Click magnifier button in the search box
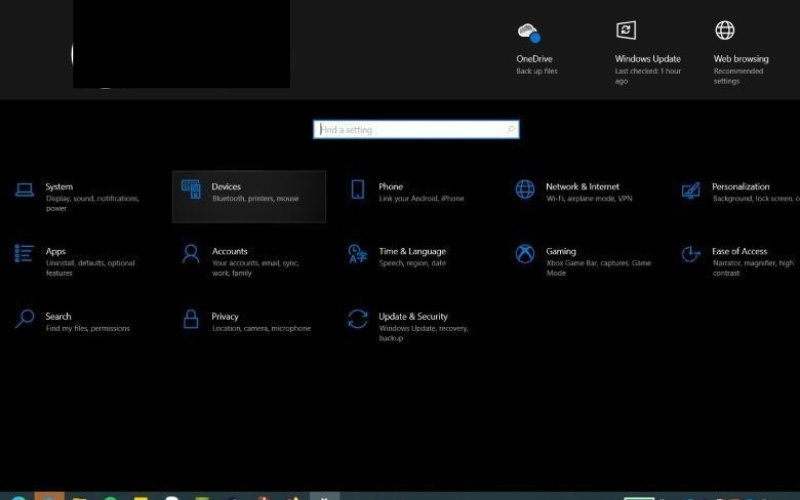The image size is (800, 500). click(x=511, y=130)
